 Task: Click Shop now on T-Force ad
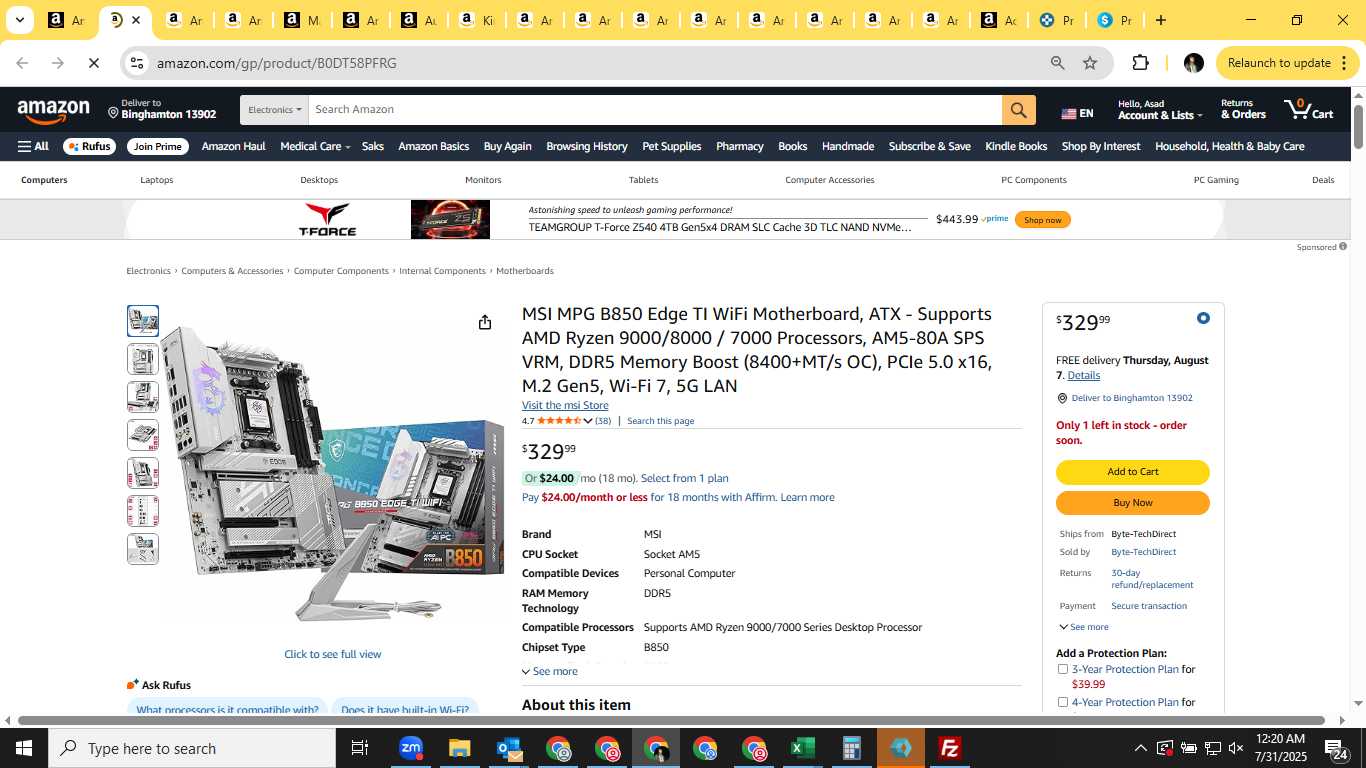[x=1042, y=220]
